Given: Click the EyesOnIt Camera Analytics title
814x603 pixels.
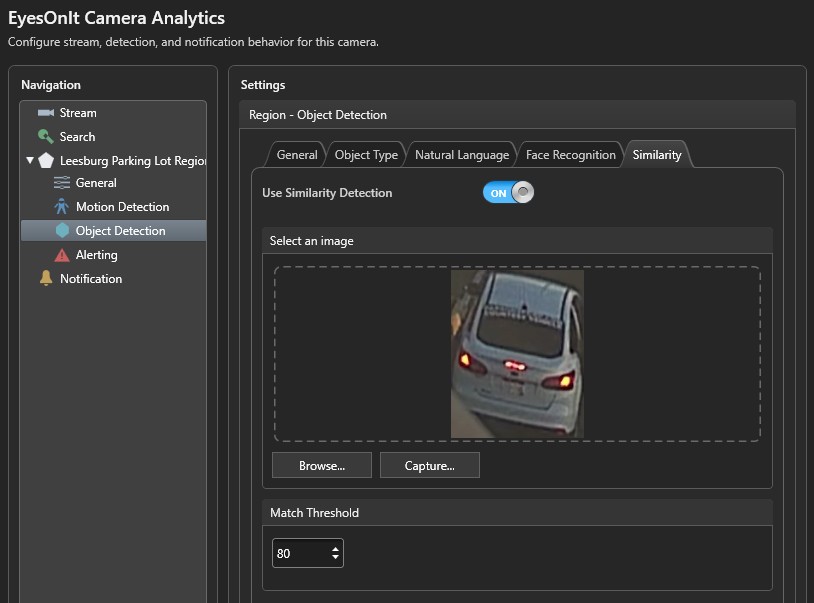Looking at the screenshot, I should coord(116,18).
